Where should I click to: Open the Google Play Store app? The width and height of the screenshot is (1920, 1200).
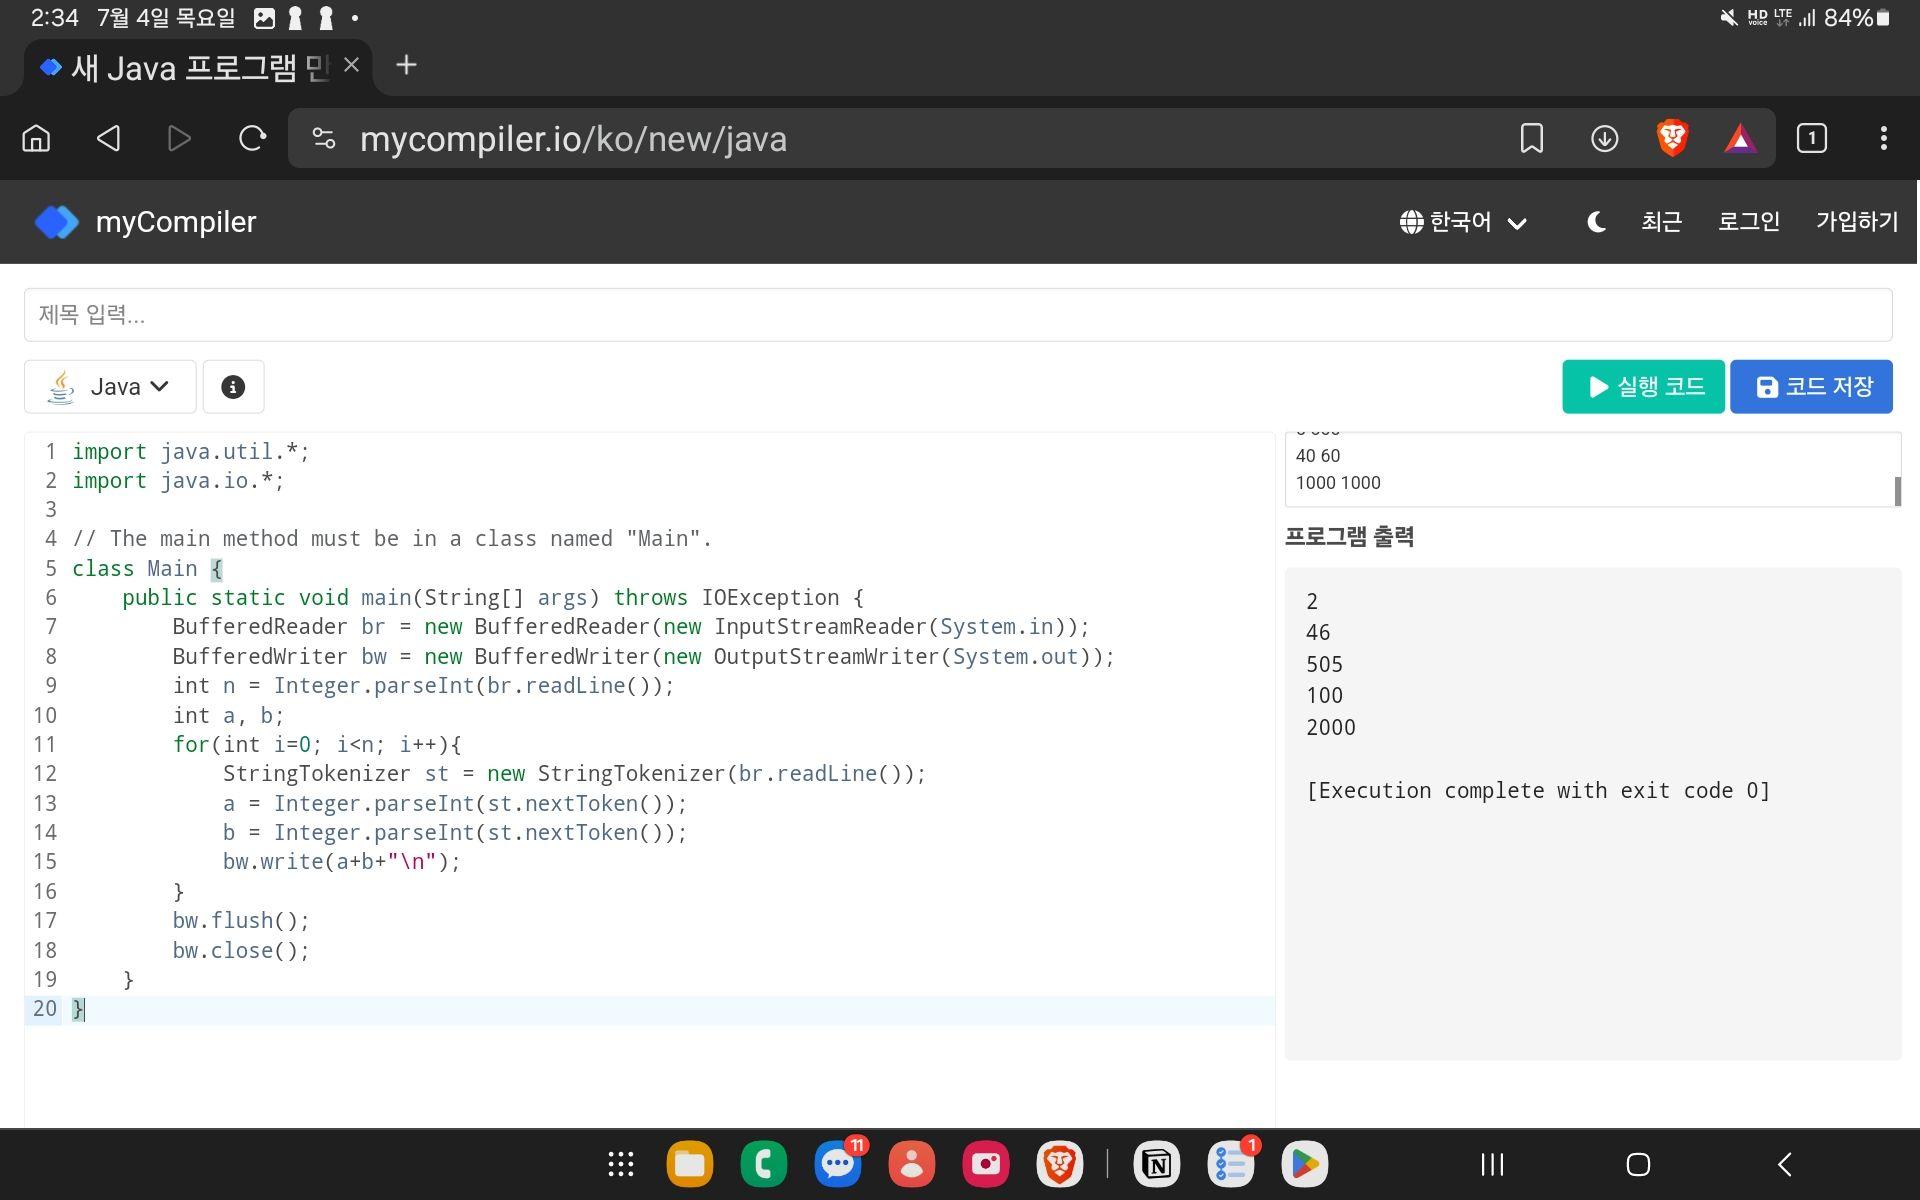(x=1305, y=1164)
